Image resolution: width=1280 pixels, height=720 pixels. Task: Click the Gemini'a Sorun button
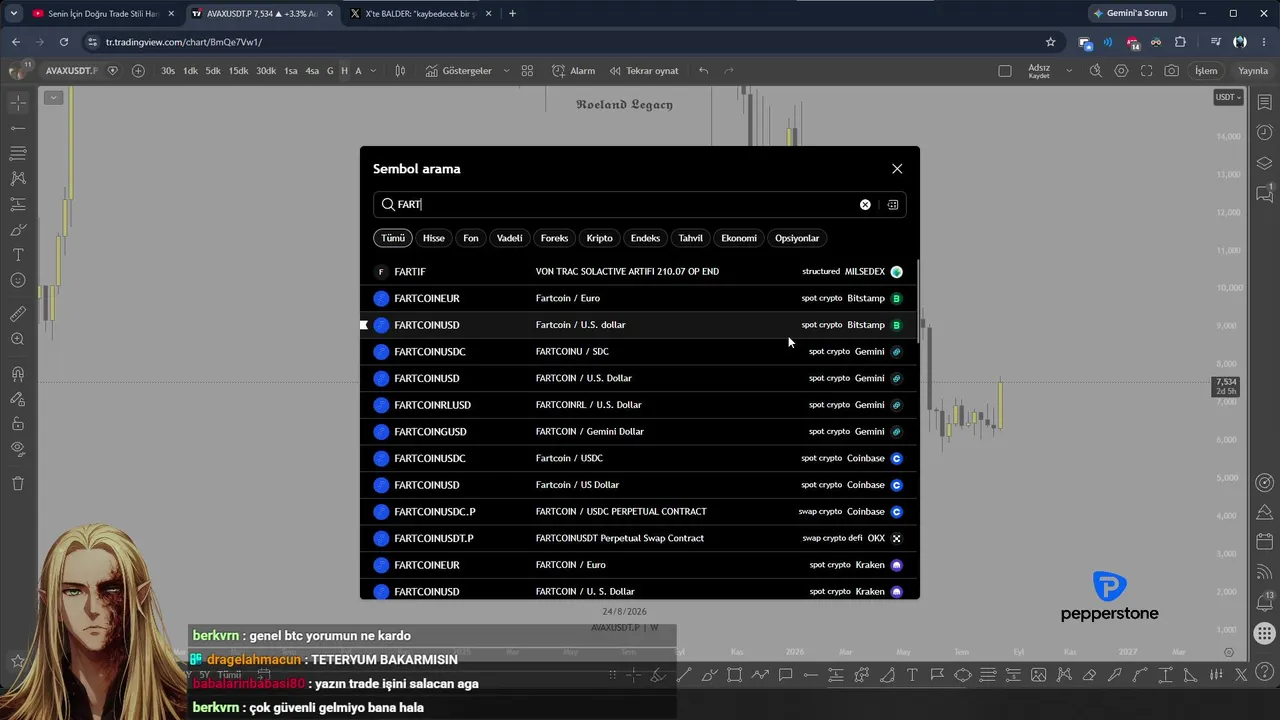[1131, 13]
